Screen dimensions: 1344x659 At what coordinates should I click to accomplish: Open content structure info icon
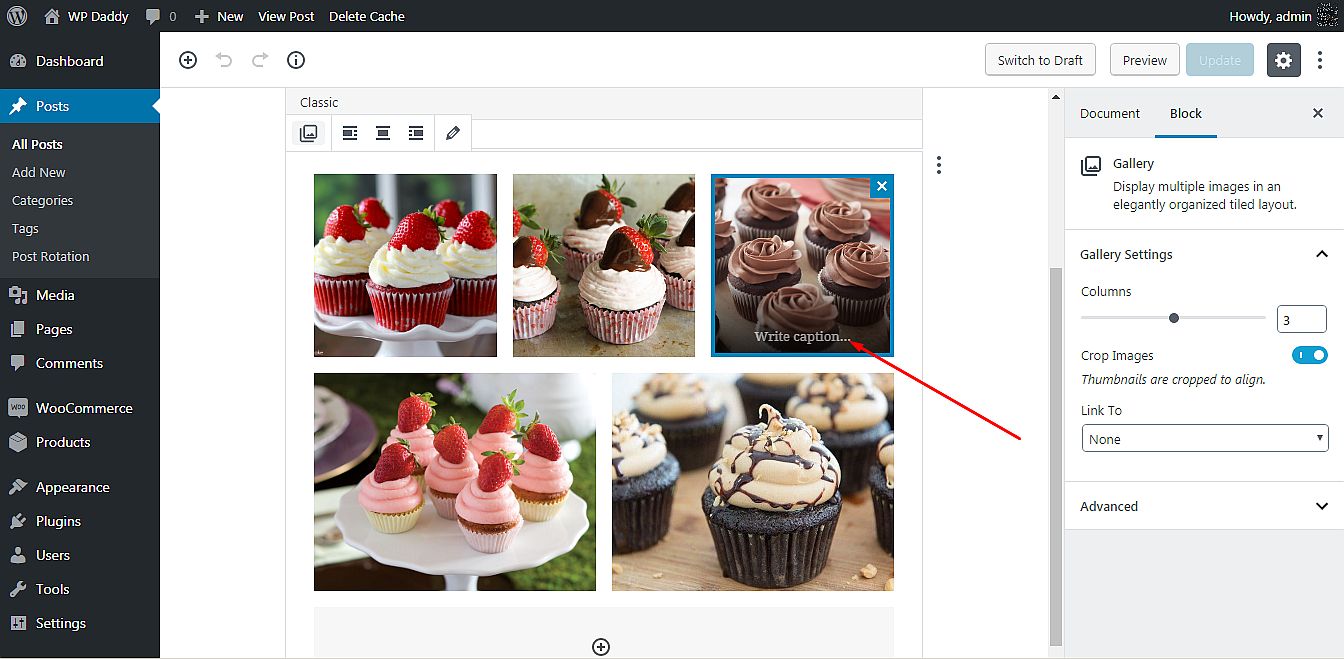296,60
